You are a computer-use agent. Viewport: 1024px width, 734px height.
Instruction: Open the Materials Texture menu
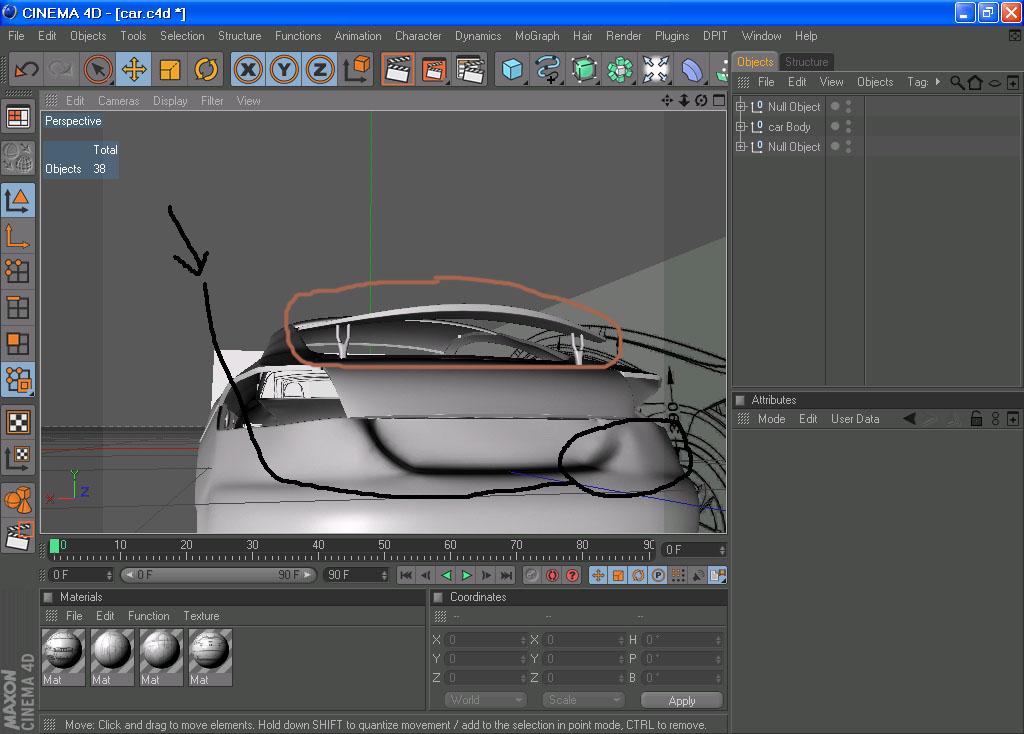point(201,616)
